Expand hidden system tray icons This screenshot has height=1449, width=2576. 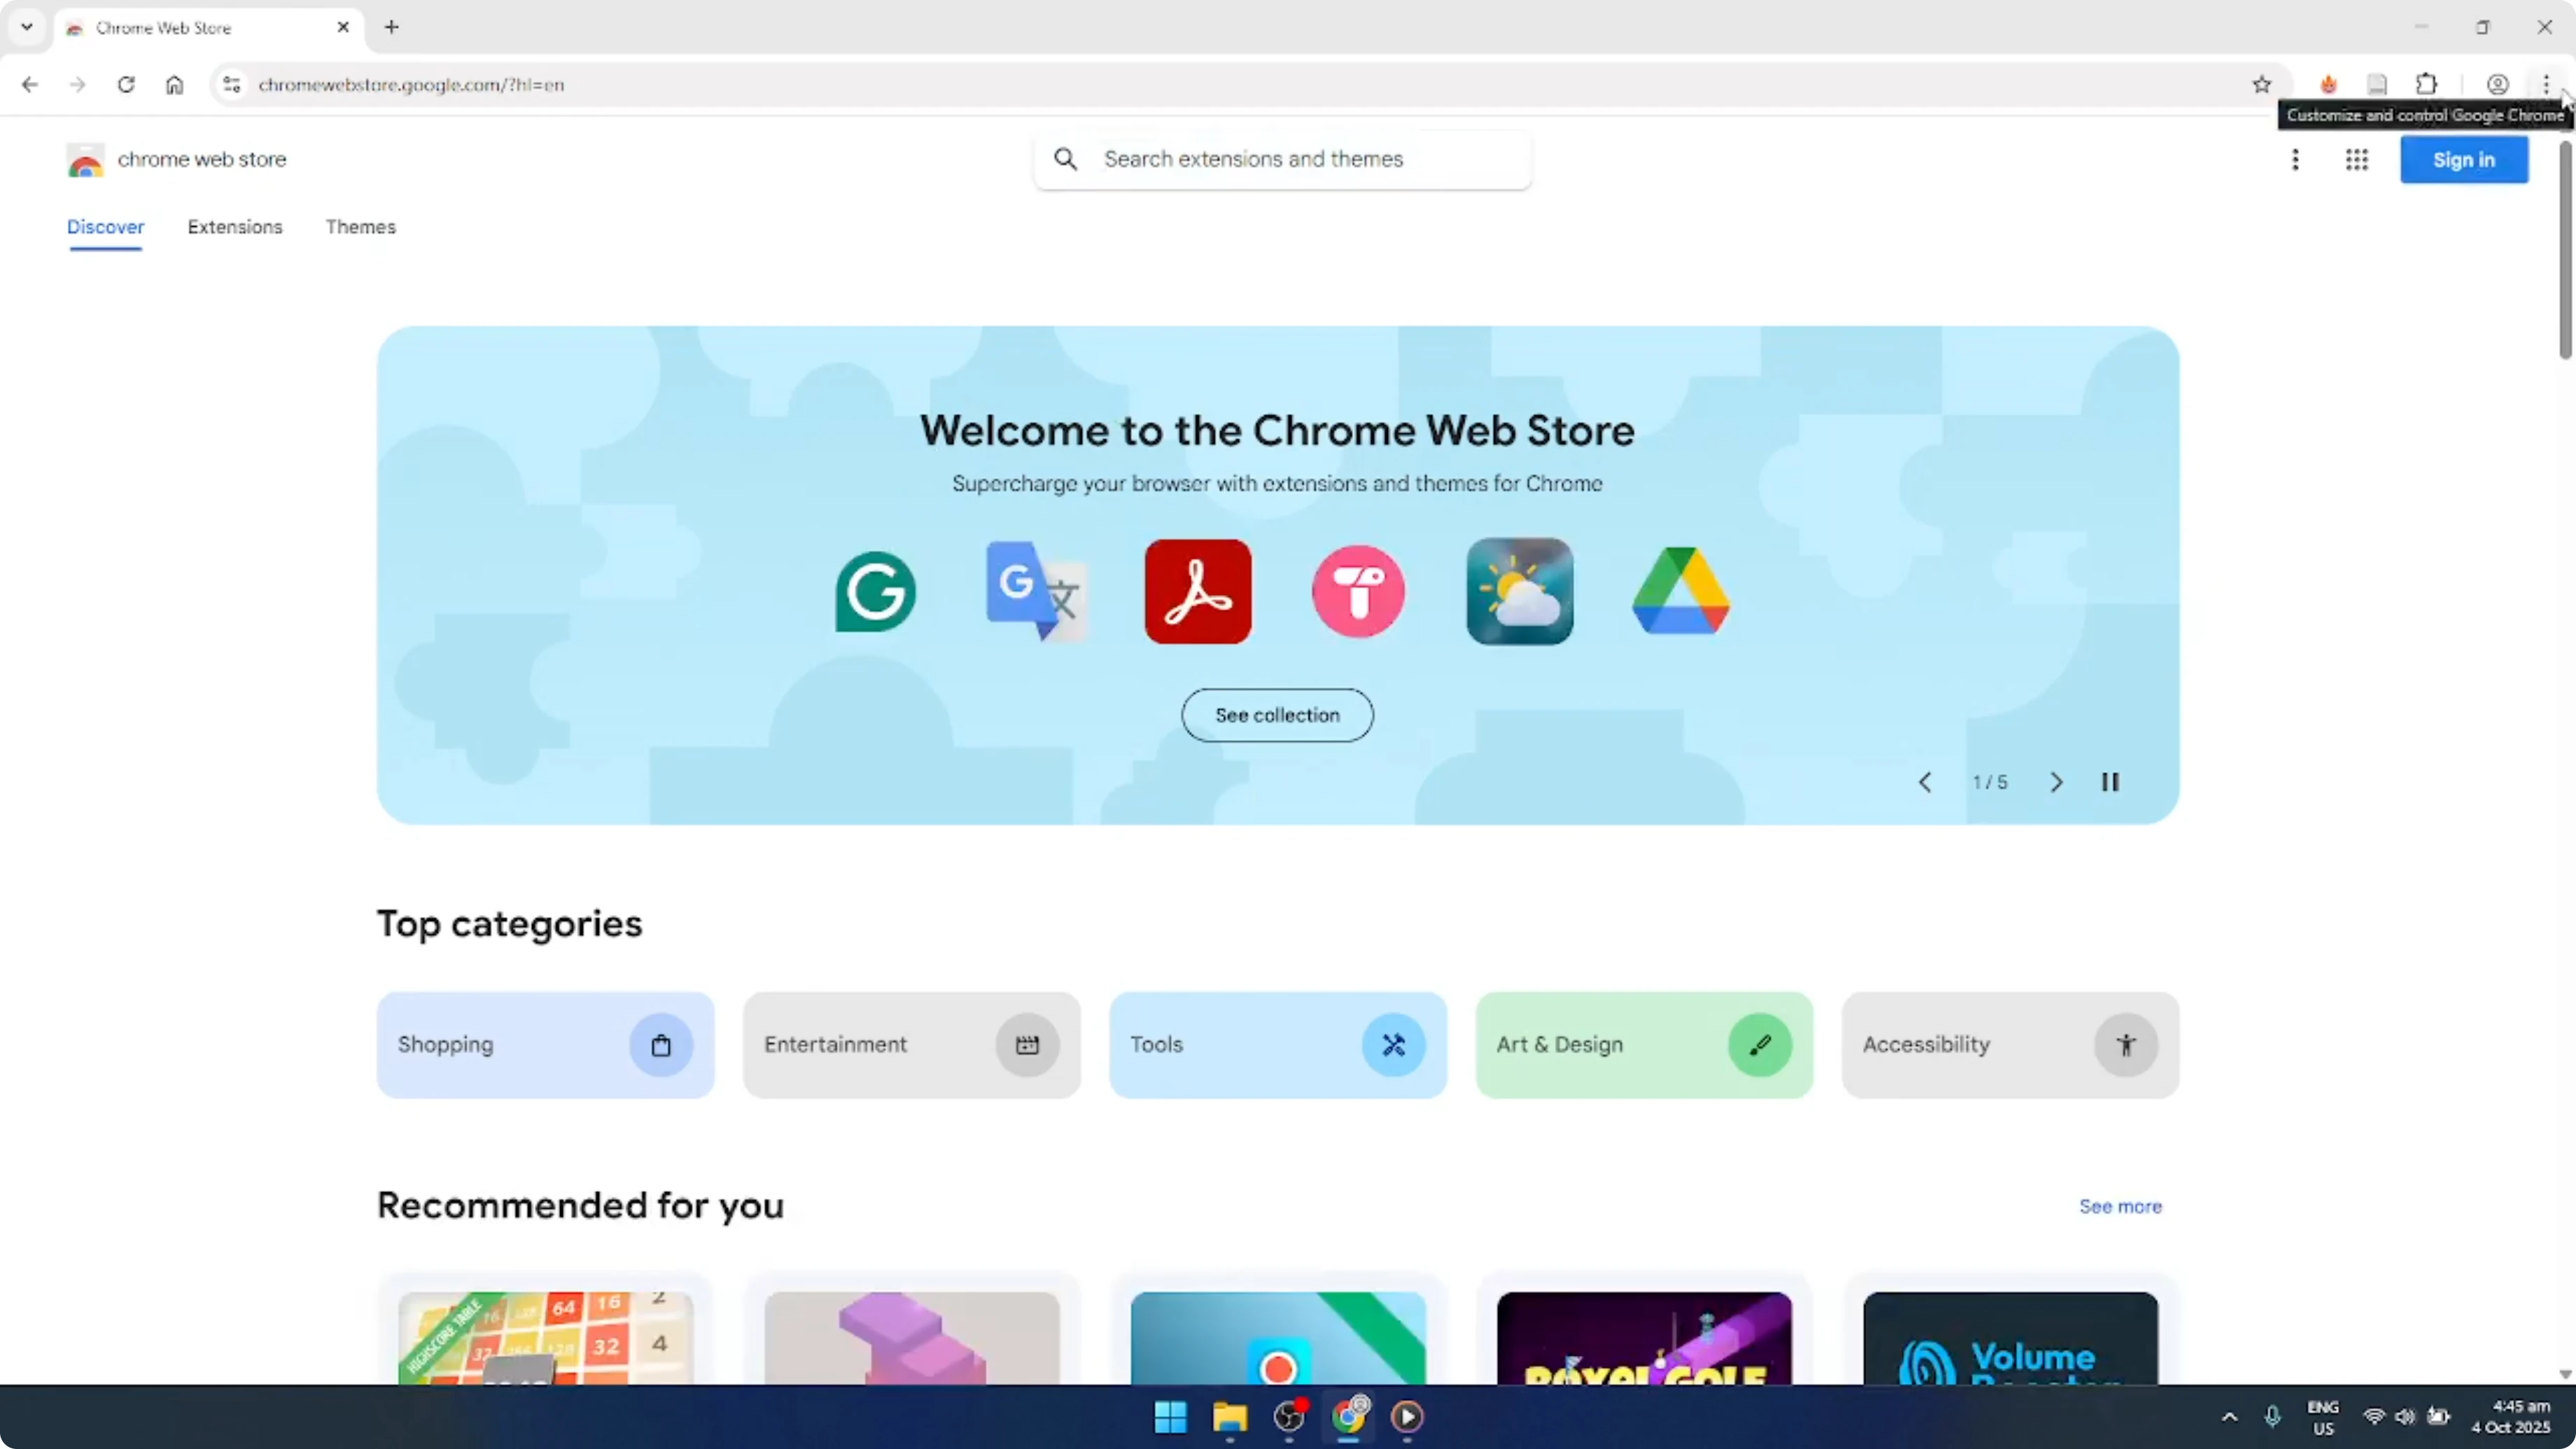(x=2230, y=1417)
